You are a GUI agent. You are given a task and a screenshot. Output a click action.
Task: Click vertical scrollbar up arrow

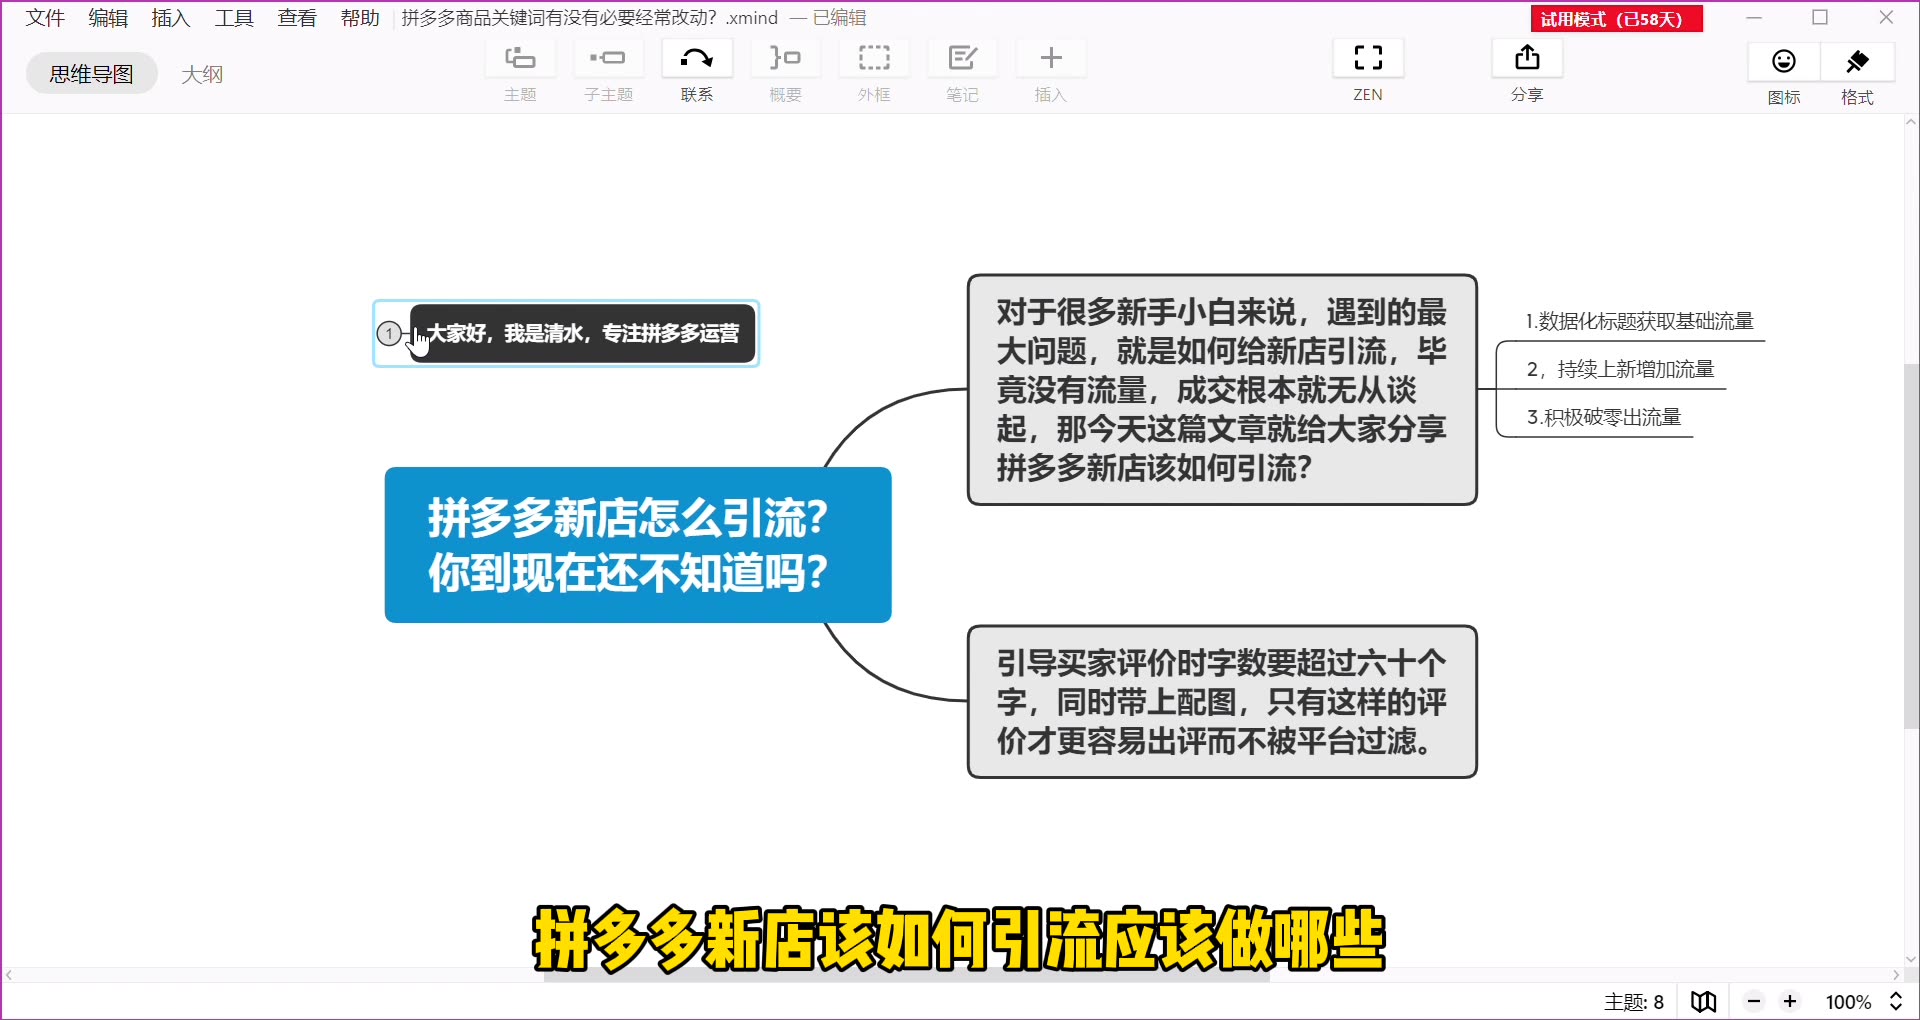coord(1911,123)
